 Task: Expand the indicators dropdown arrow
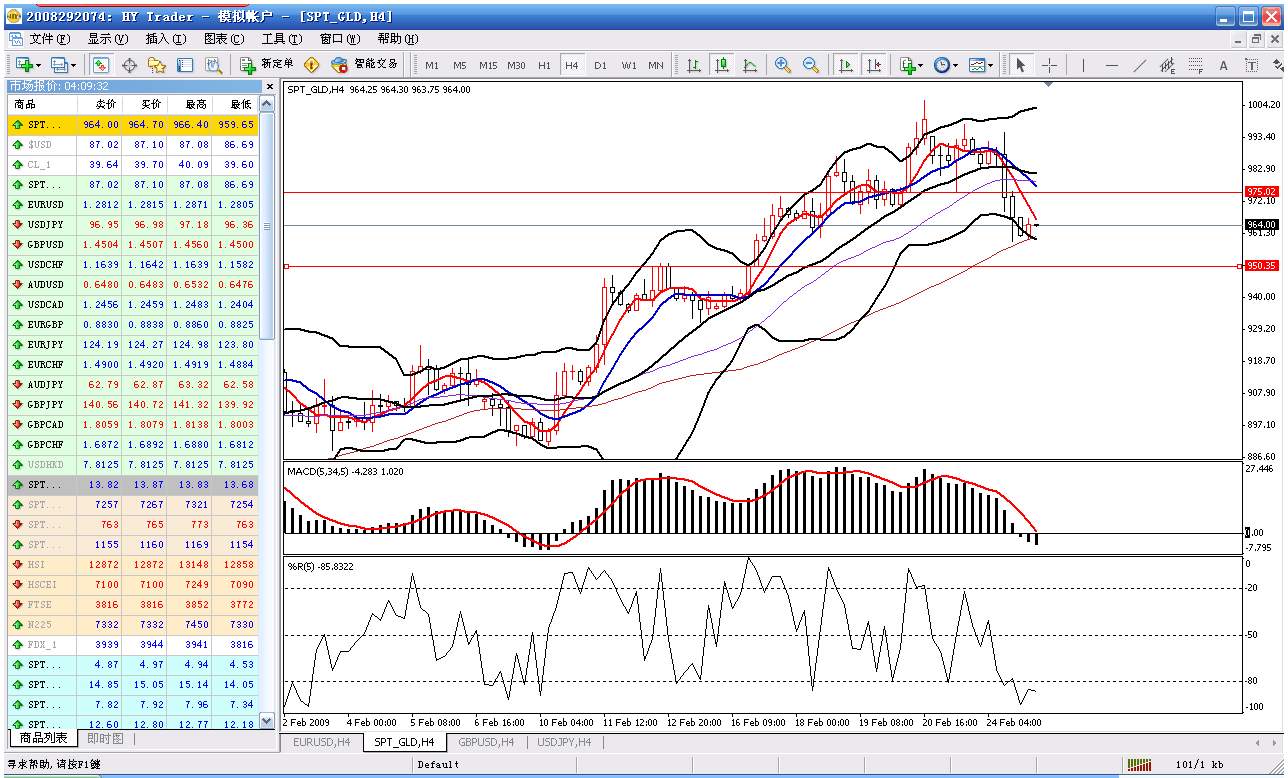[x=921, y=66]
